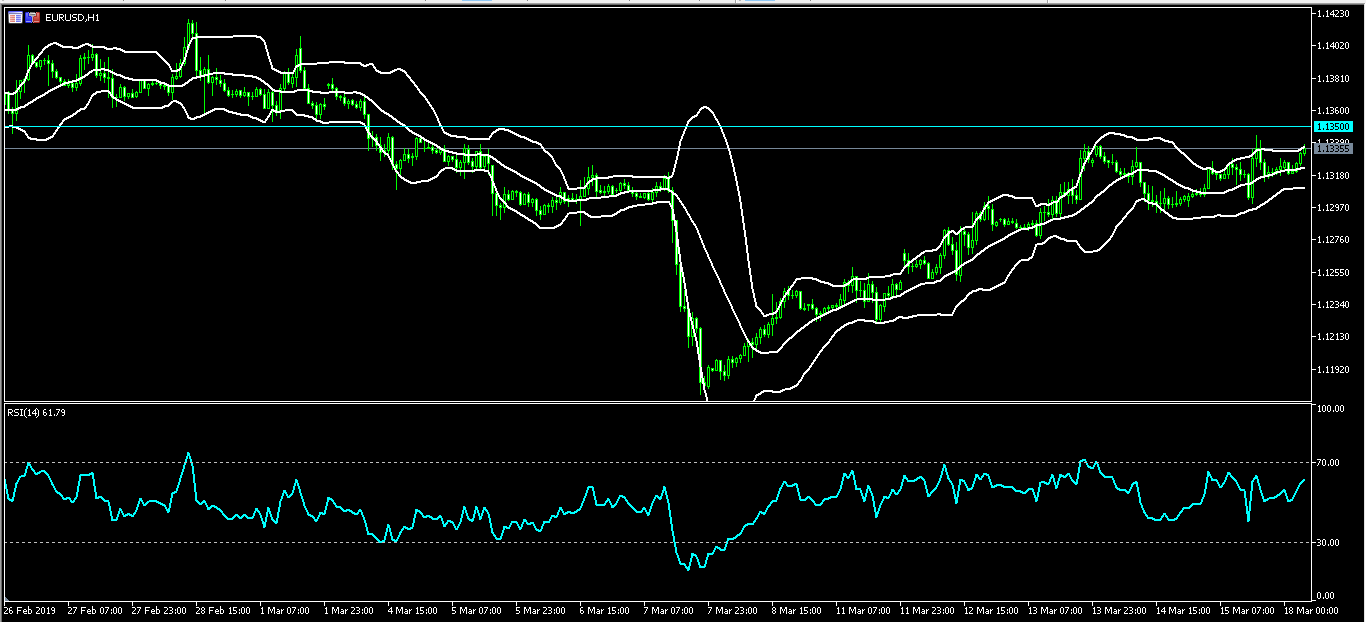Click the EURUSD,H1 chart title

(72, 18)
